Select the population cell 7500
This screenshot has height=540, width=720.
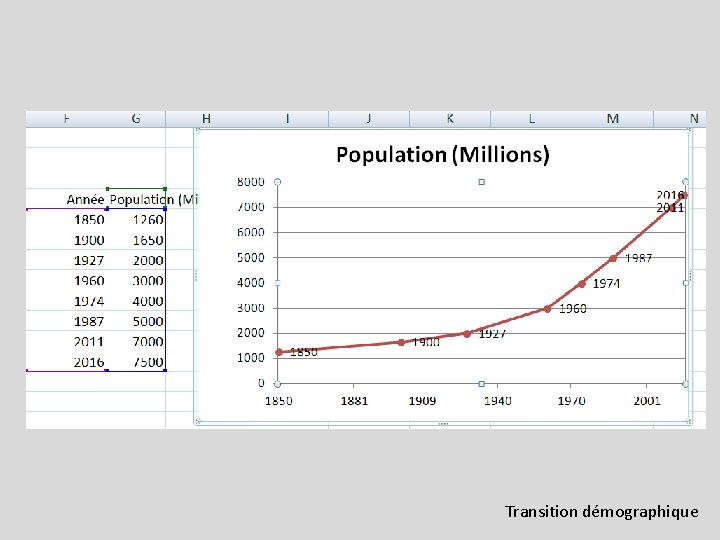(x=136, y=361)
